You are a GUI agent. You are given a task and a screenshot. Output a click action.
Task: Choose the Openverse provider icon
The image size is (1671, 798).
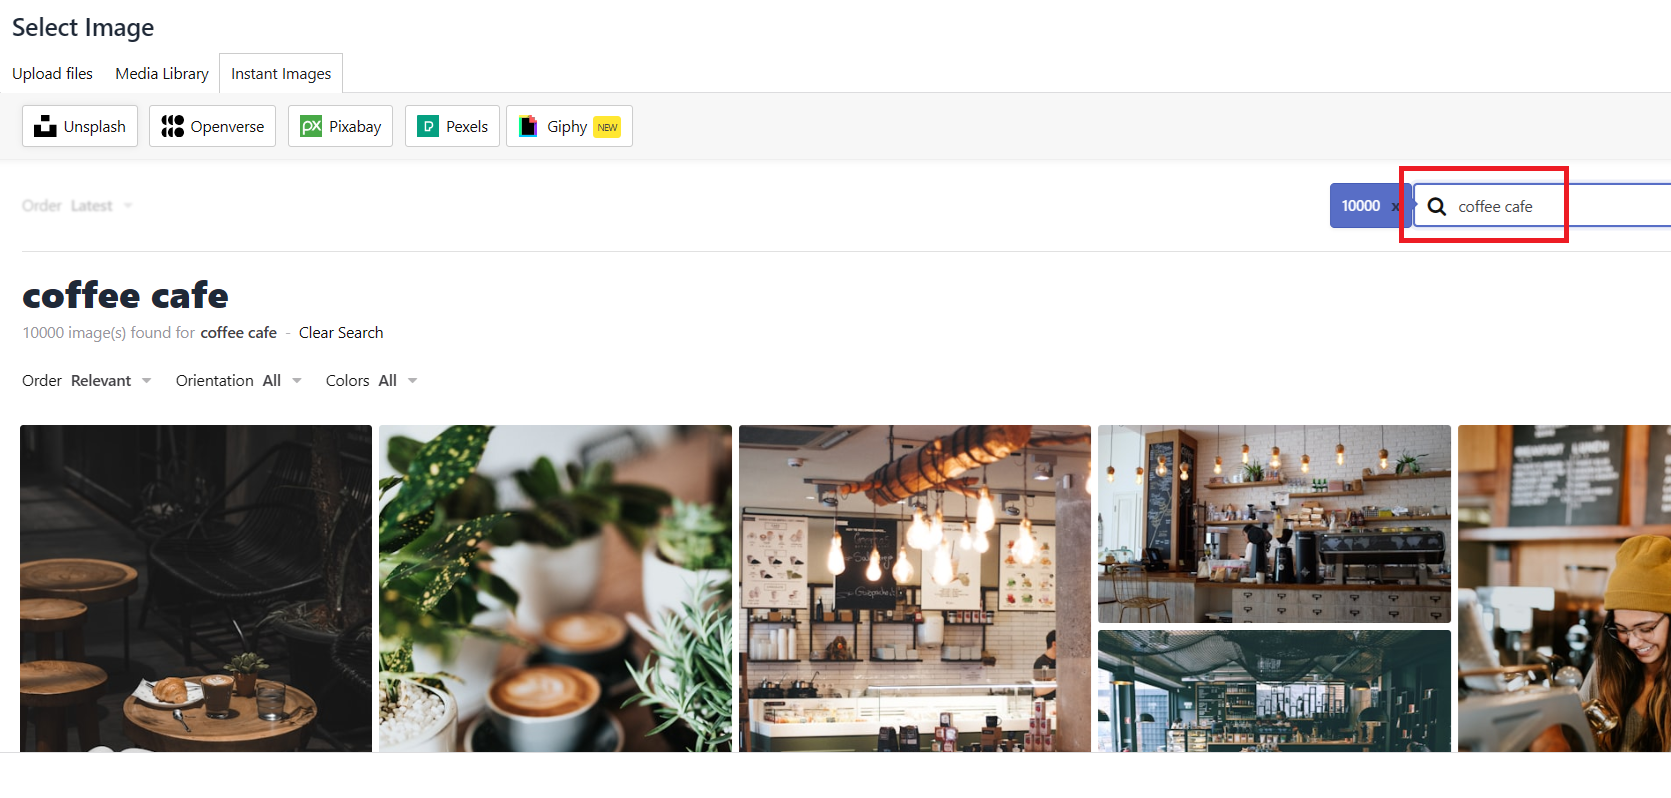coord(172,126)
